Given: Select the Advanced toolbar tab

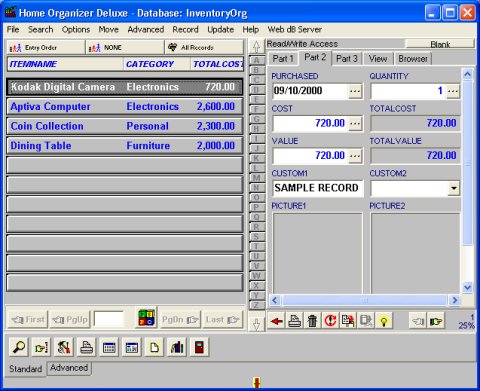Looking at the screenshot, I should click(69, 368).
